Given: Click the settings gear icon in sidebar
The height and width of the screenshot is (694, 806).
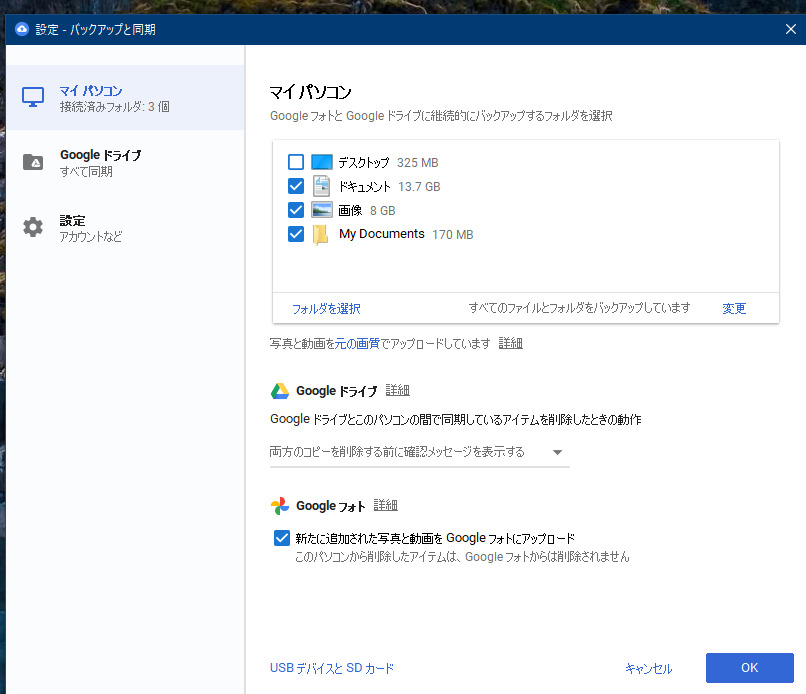Looking at the screenshot, I should [x=33, y=227].
